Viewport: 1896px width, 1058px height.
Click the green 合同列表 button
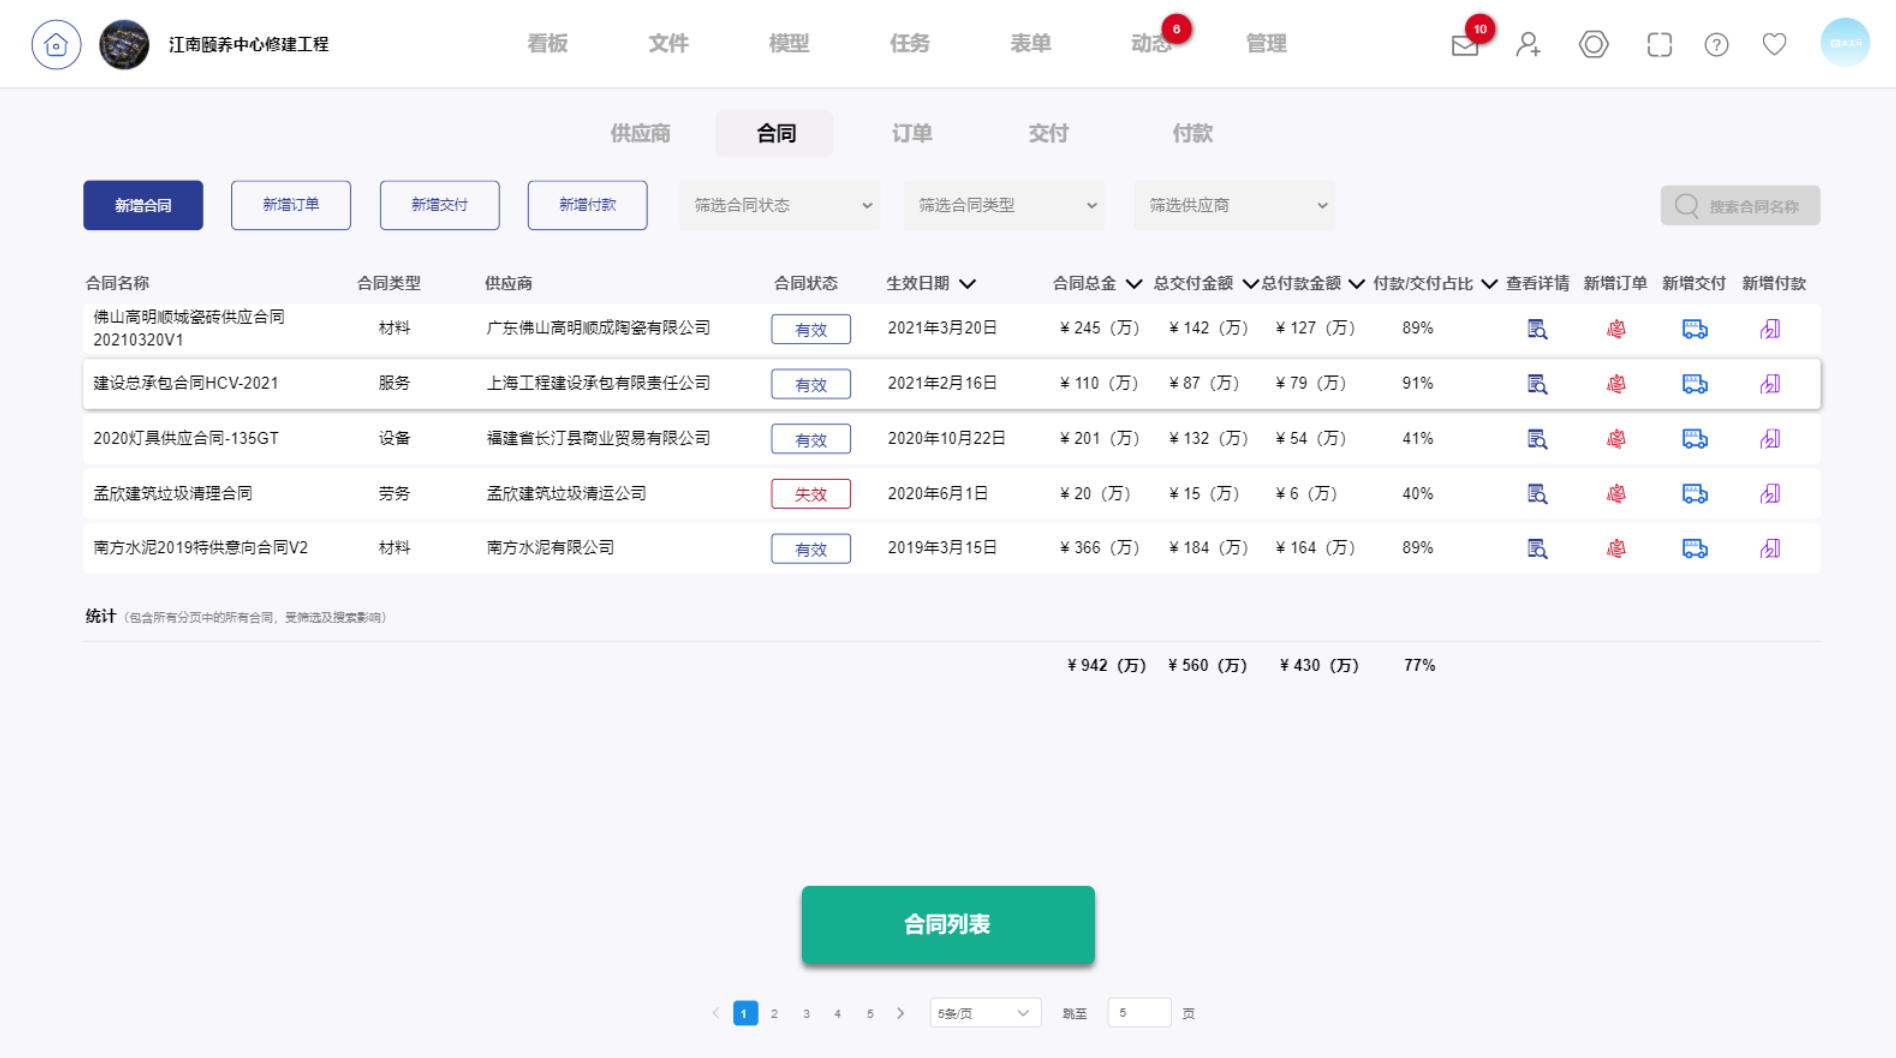(x=947, y=925)
